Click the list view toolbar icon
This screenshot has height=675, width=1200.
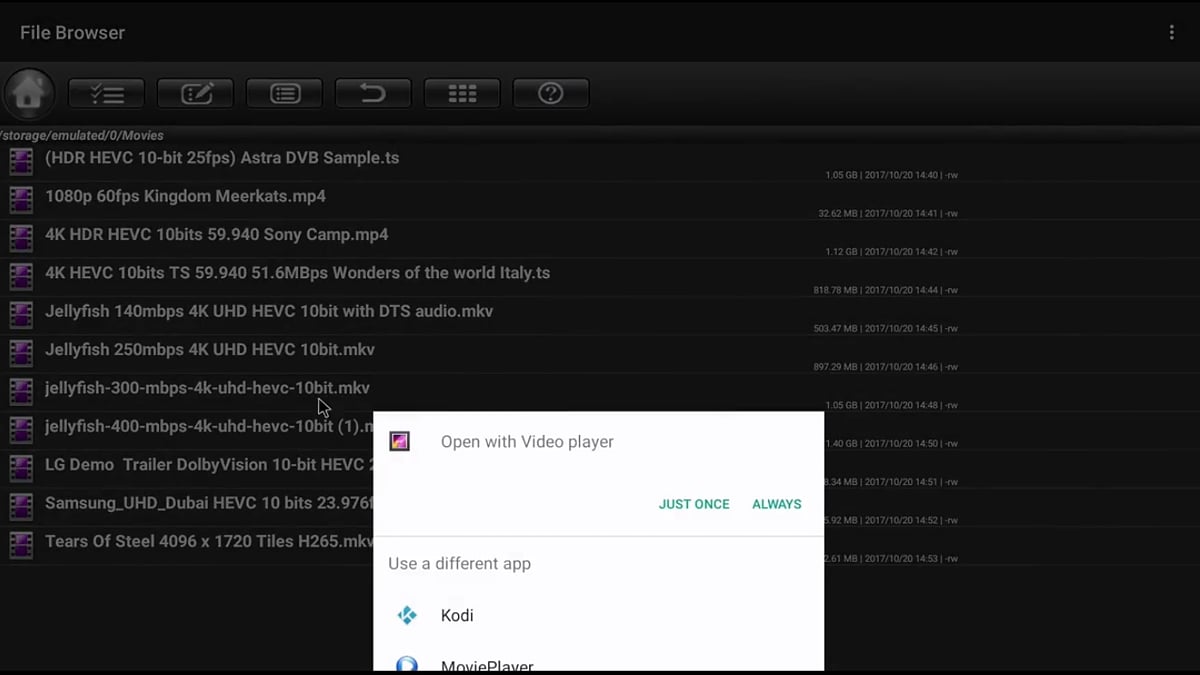(284, 94)
